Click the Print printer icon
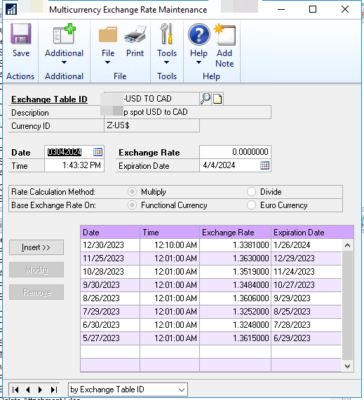364x400 pixels. [135, 35]
